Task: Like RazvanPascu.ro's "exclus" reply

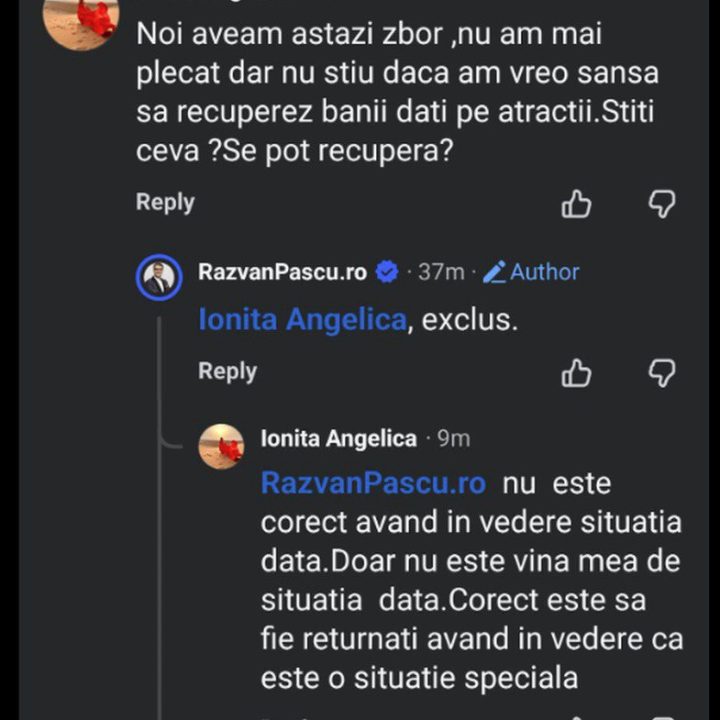Action: tap(576, 373)
